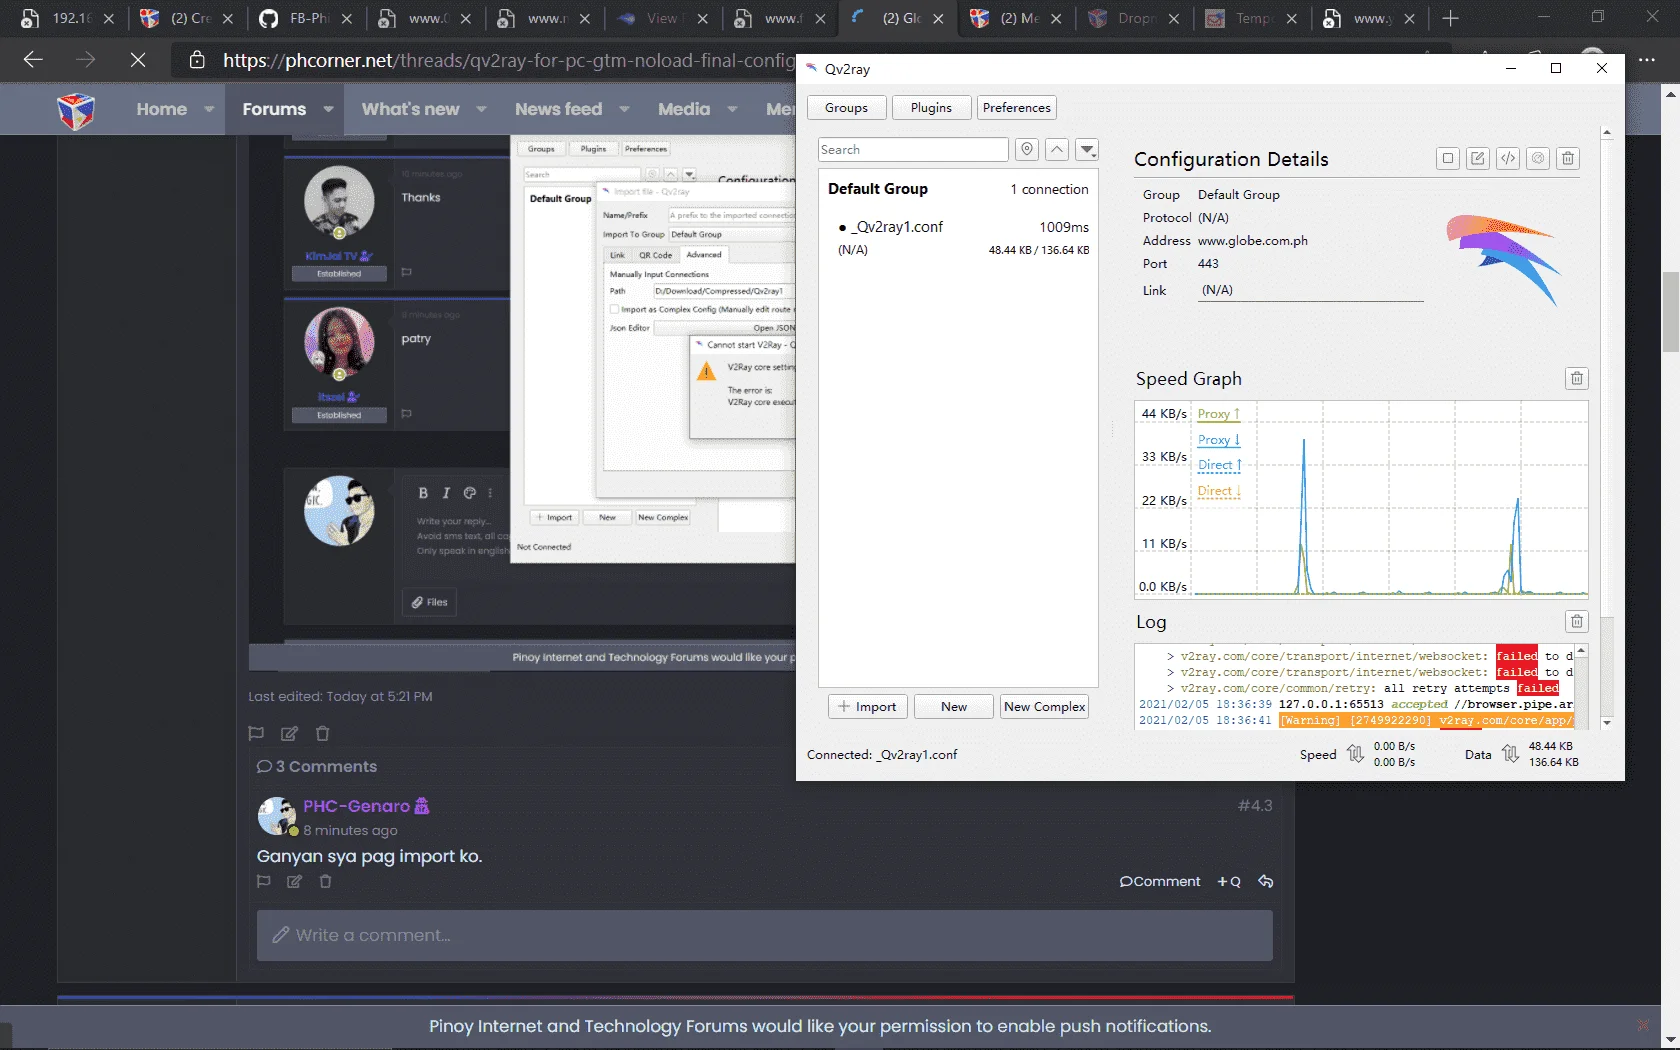Click the www.globe.com.ph address text
The image size is (1680, 1050).
(1252, 241)
